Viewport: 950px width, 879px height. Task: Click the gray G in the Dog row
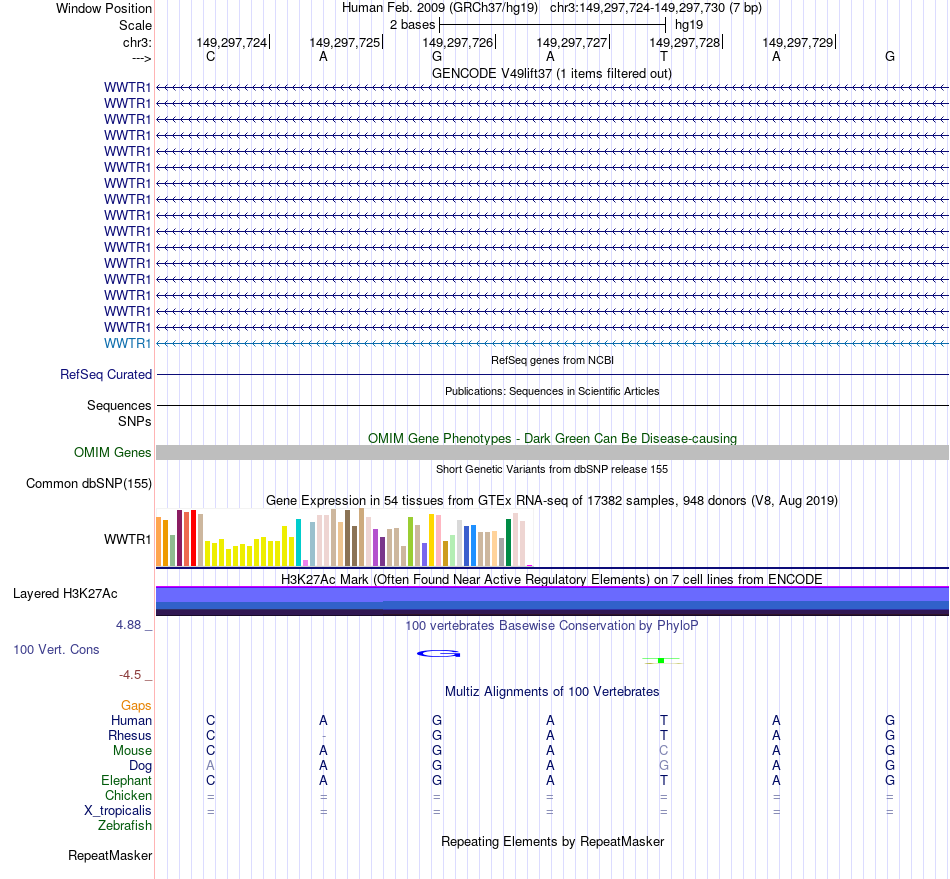[663, 766]
